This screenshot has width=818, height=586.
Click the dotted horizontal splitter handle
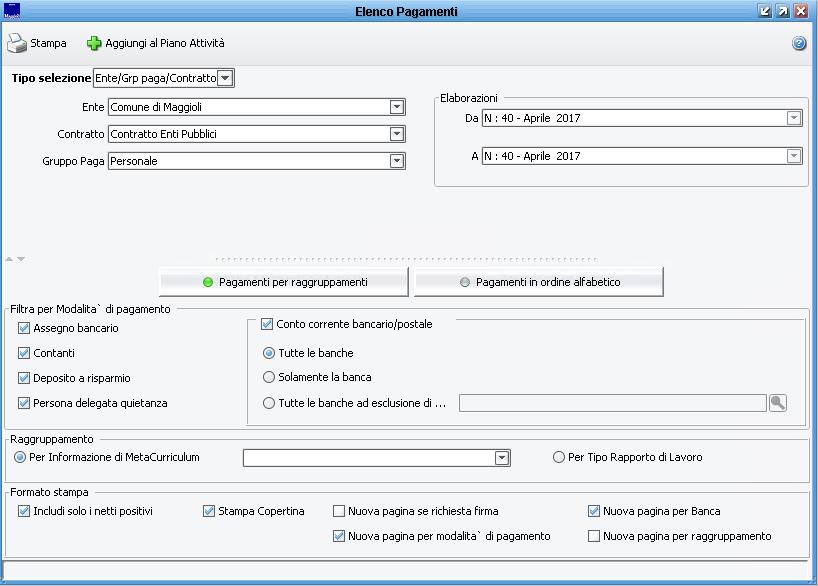coord(406,259)
